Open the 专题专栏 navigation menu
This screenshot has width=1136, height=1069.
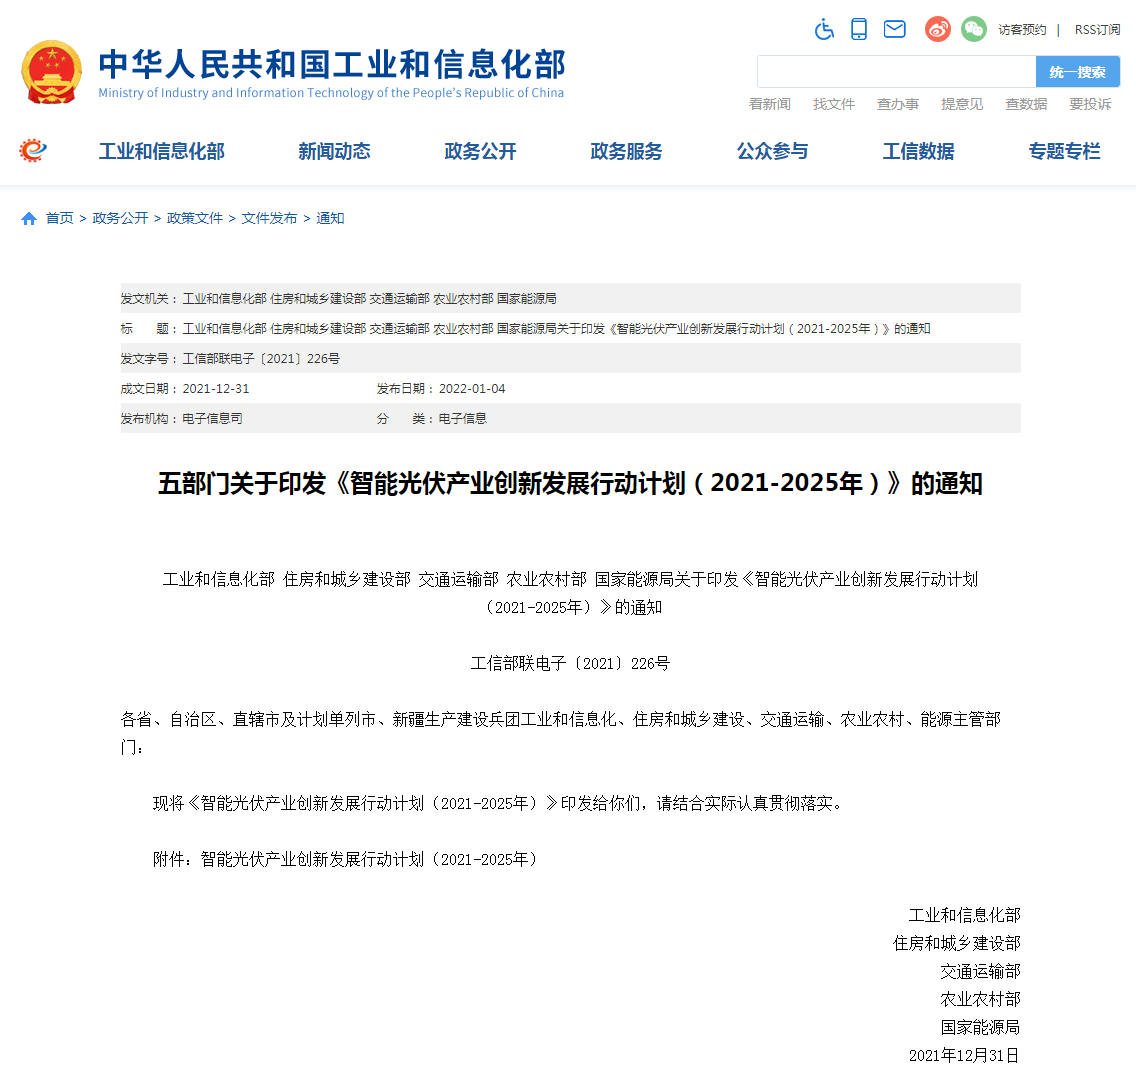[x=1064, y=151]
